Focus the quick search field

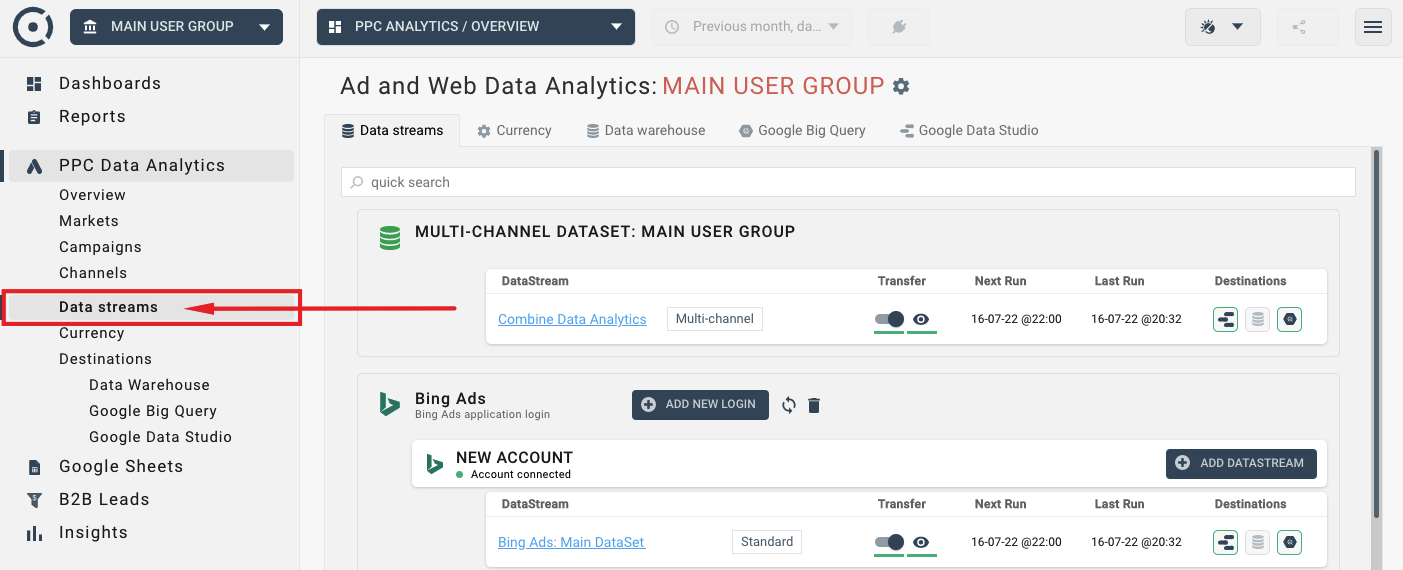tap(848, 182)
